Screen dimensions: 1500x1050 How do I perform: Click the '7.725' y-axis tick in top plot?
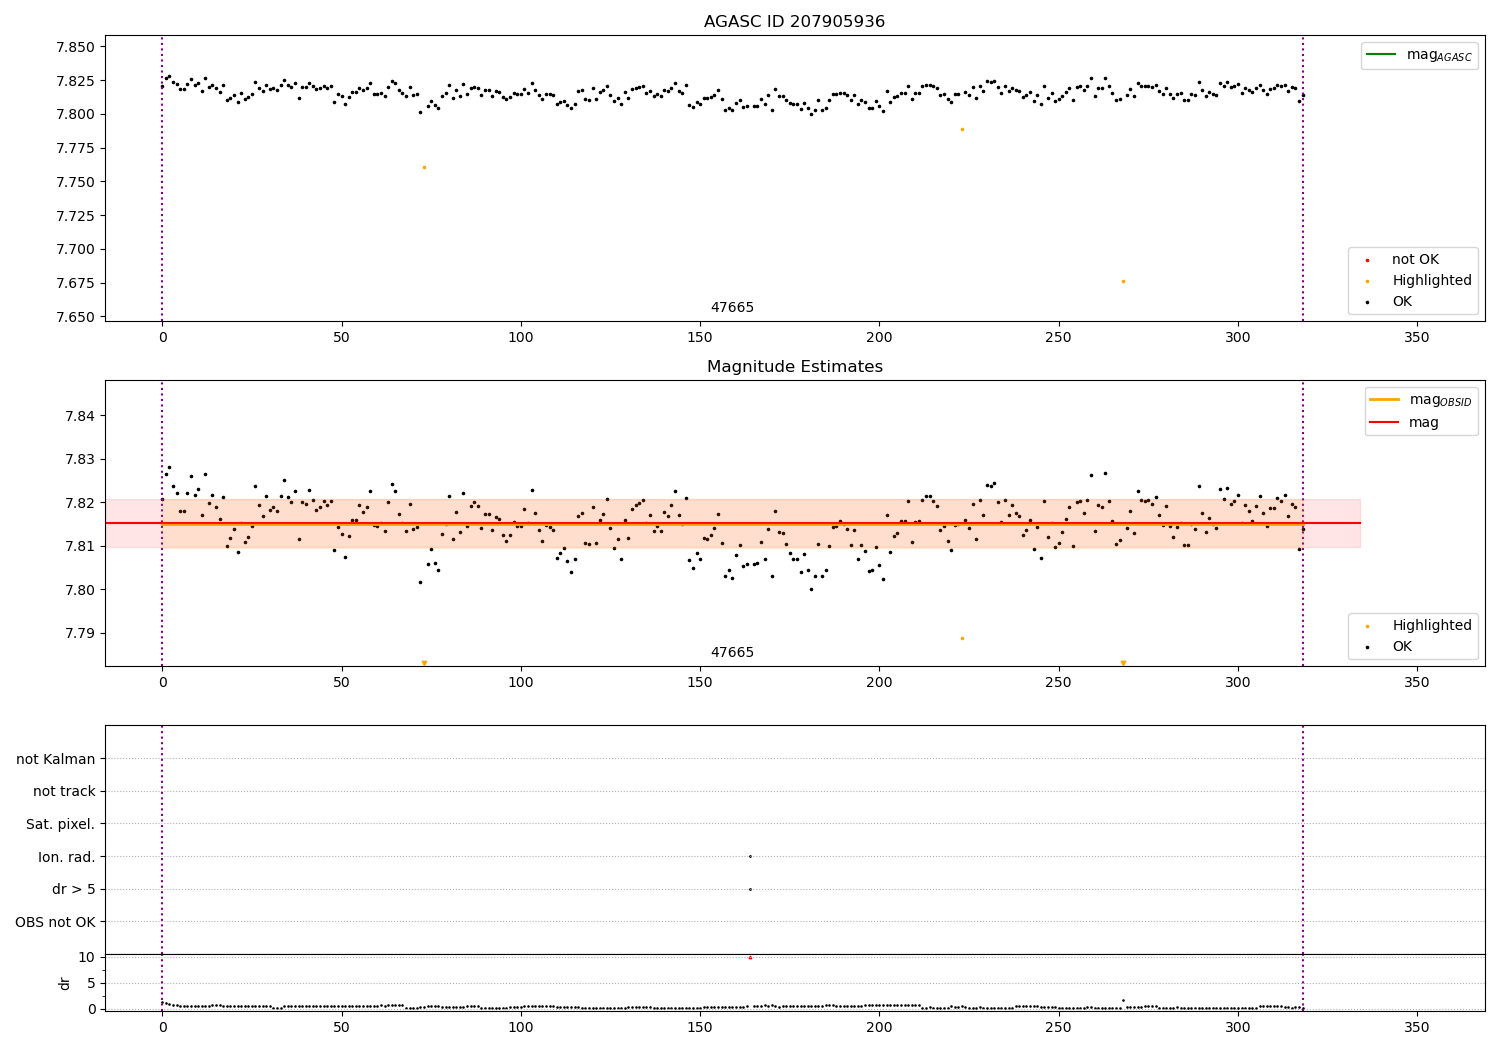75,216
